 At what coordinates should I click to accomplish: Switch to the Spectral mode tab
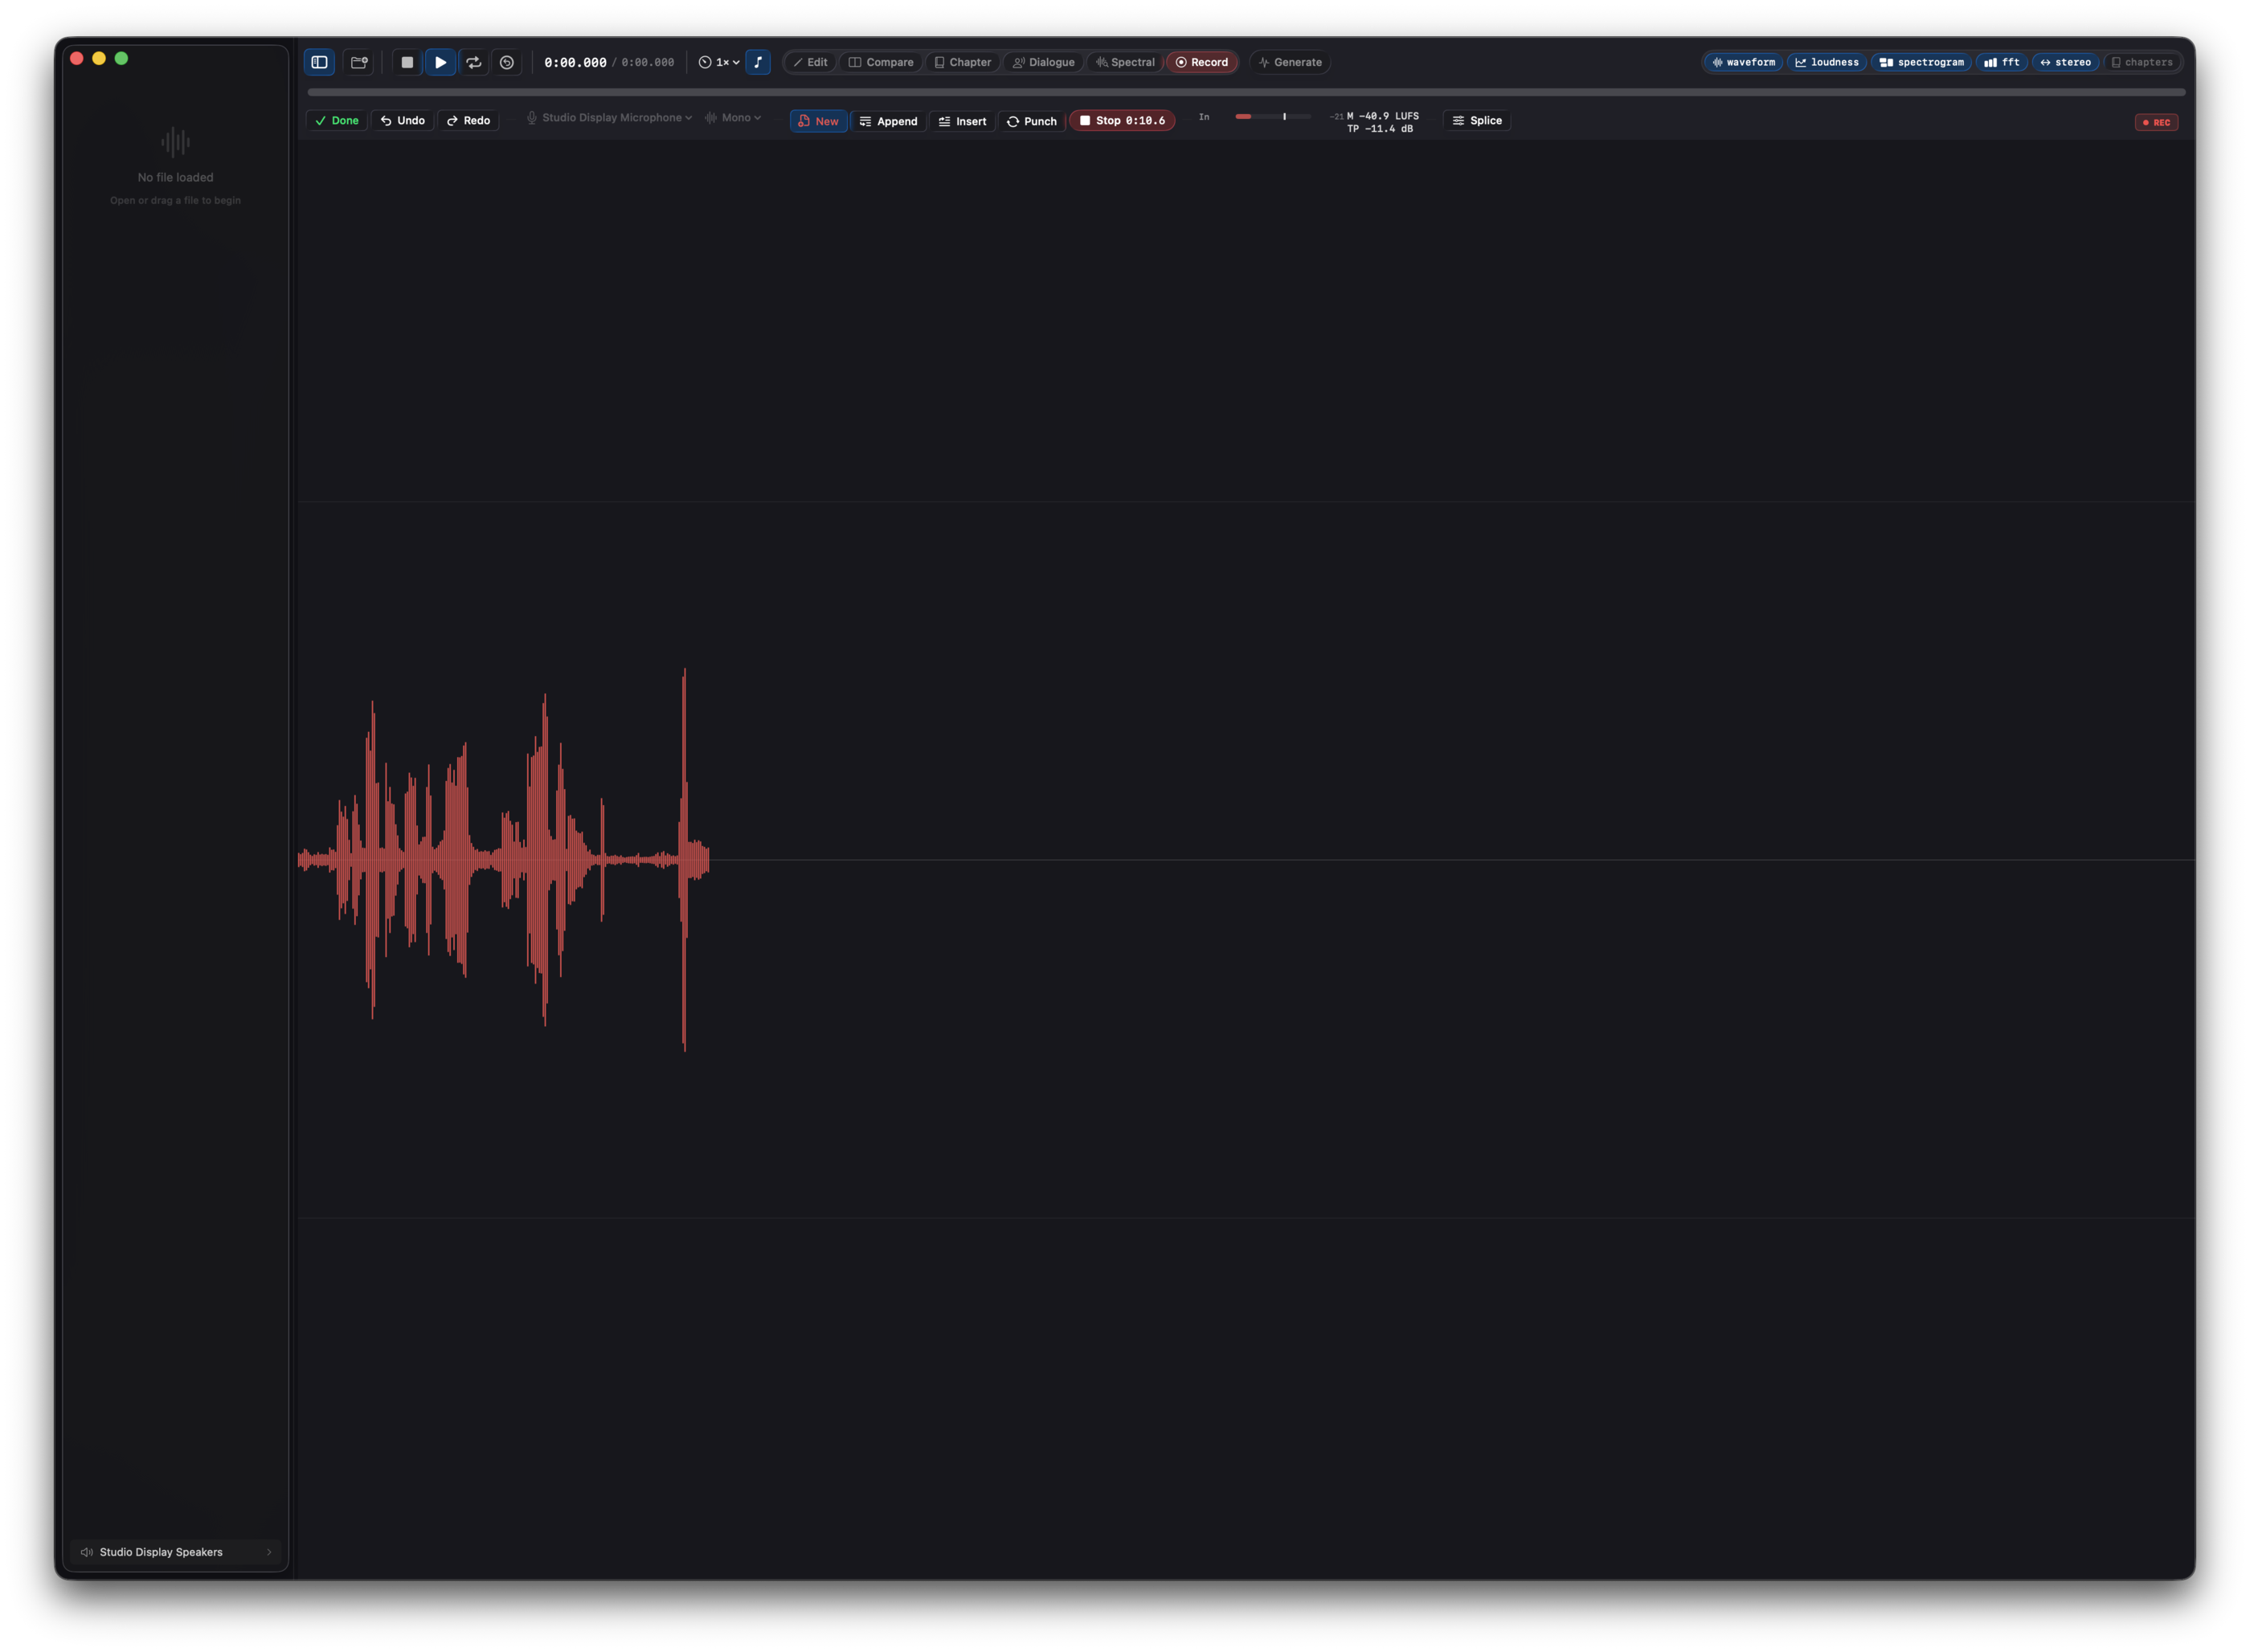point(1125,62)
